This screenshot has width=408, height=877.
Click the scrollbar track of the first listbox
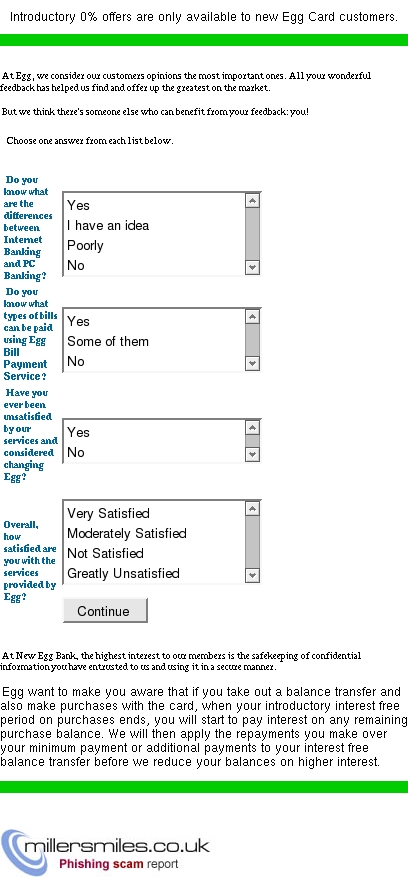point(252,234)
